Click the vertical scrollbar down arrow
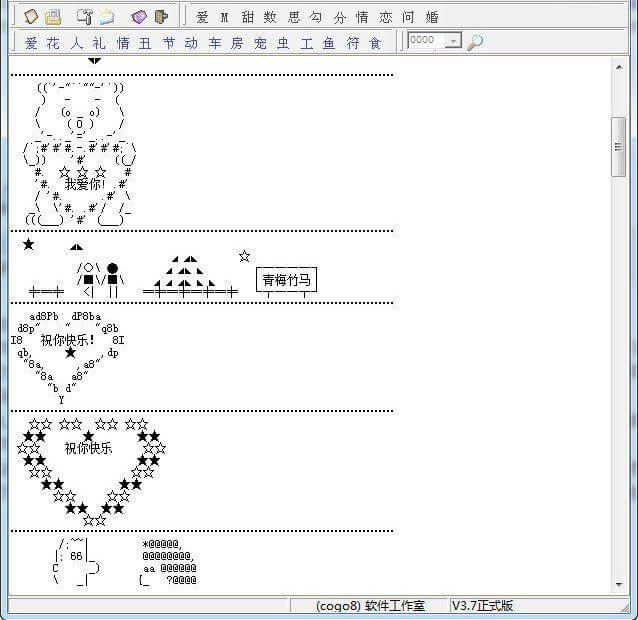This screenshot has height=620, width=638. tap(619, 585)
